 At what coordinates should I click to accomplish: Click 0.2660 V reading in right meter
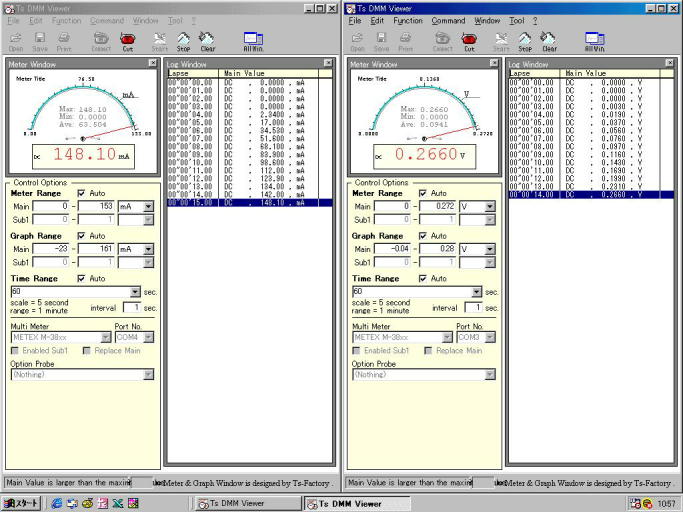coord(425,156)
